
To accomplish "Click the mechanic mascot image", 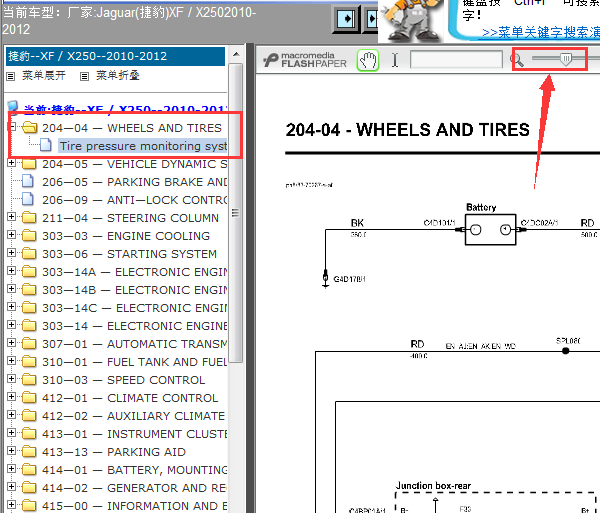I will coord(412,20).
